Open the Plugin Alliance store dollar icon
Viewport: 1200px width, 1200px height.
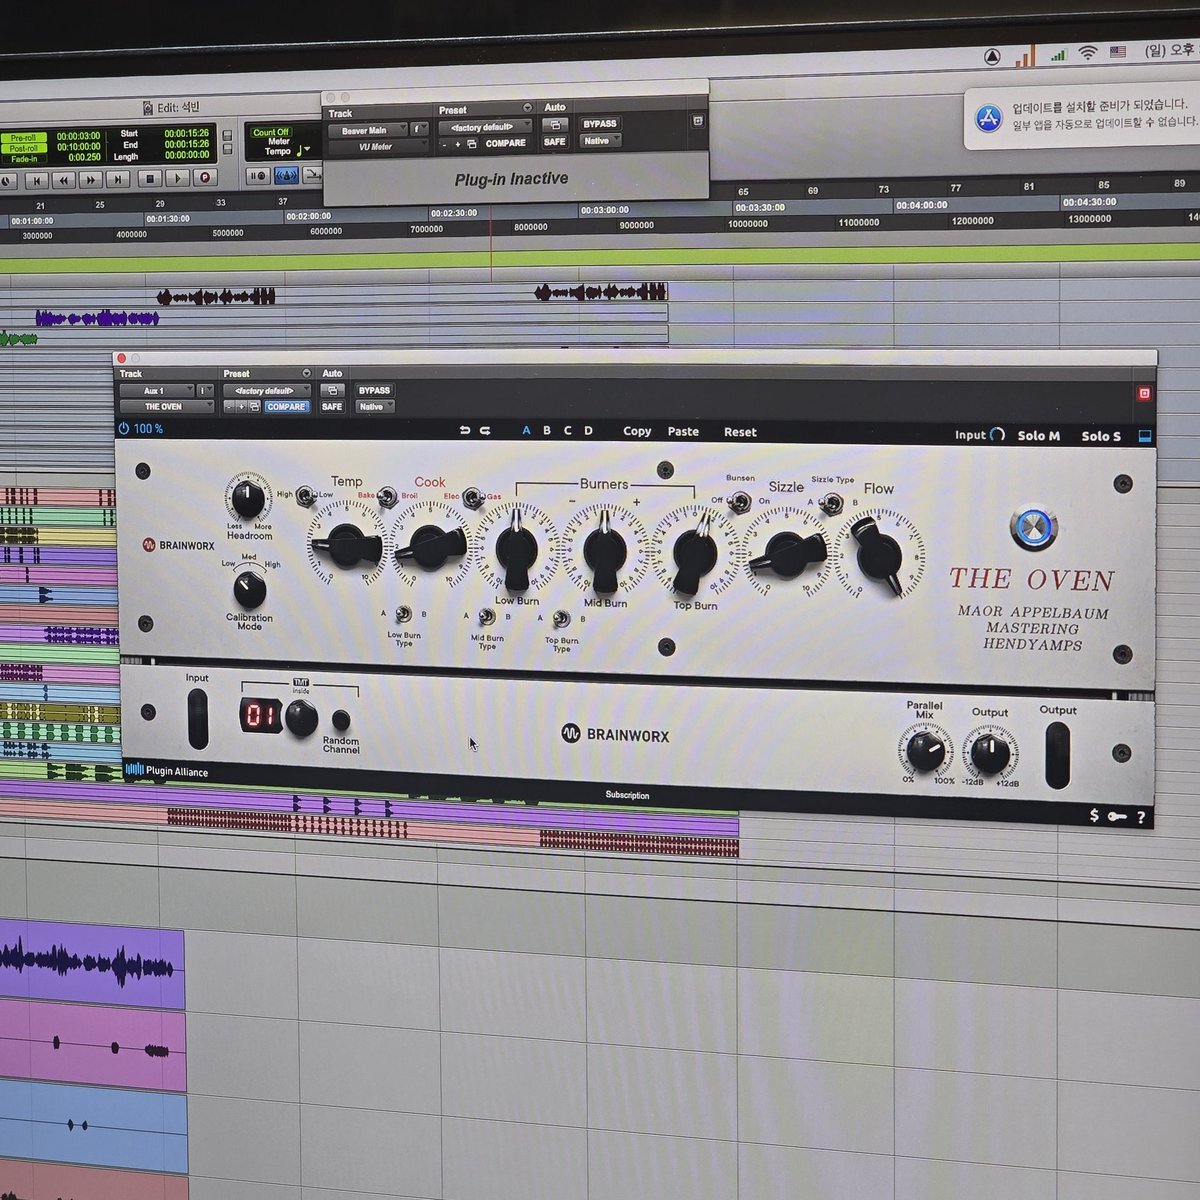(x=1094, y=816)
